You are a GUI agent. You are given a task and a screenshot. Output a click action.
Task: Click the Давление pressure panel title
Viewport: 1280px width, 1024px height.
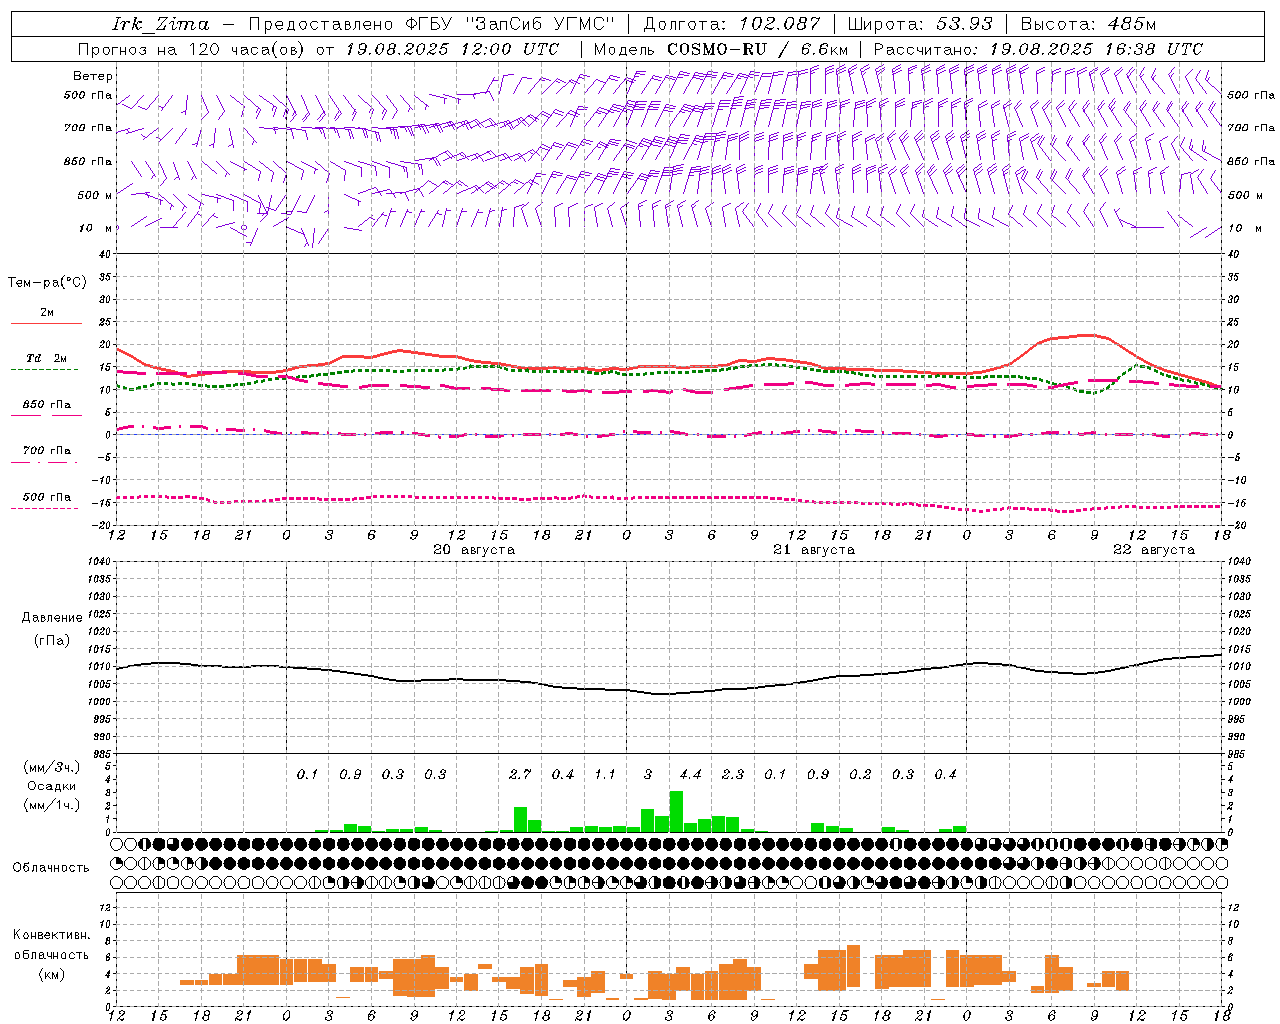point(52,618)
